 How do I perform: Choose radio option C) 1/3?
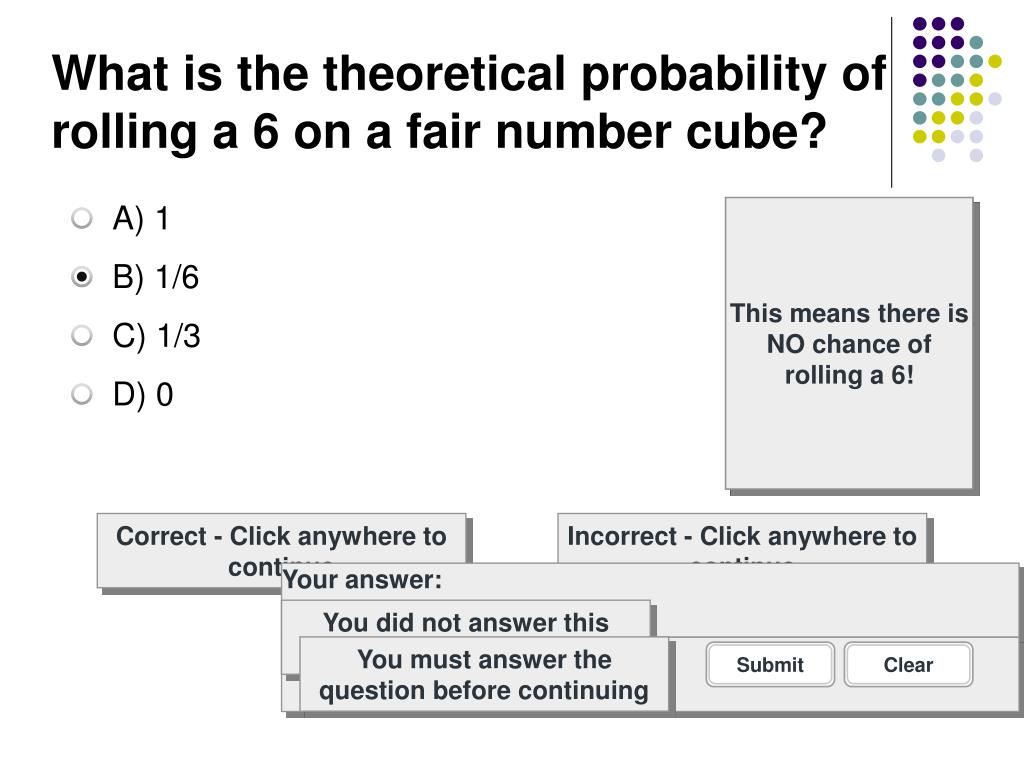[82, 336]
